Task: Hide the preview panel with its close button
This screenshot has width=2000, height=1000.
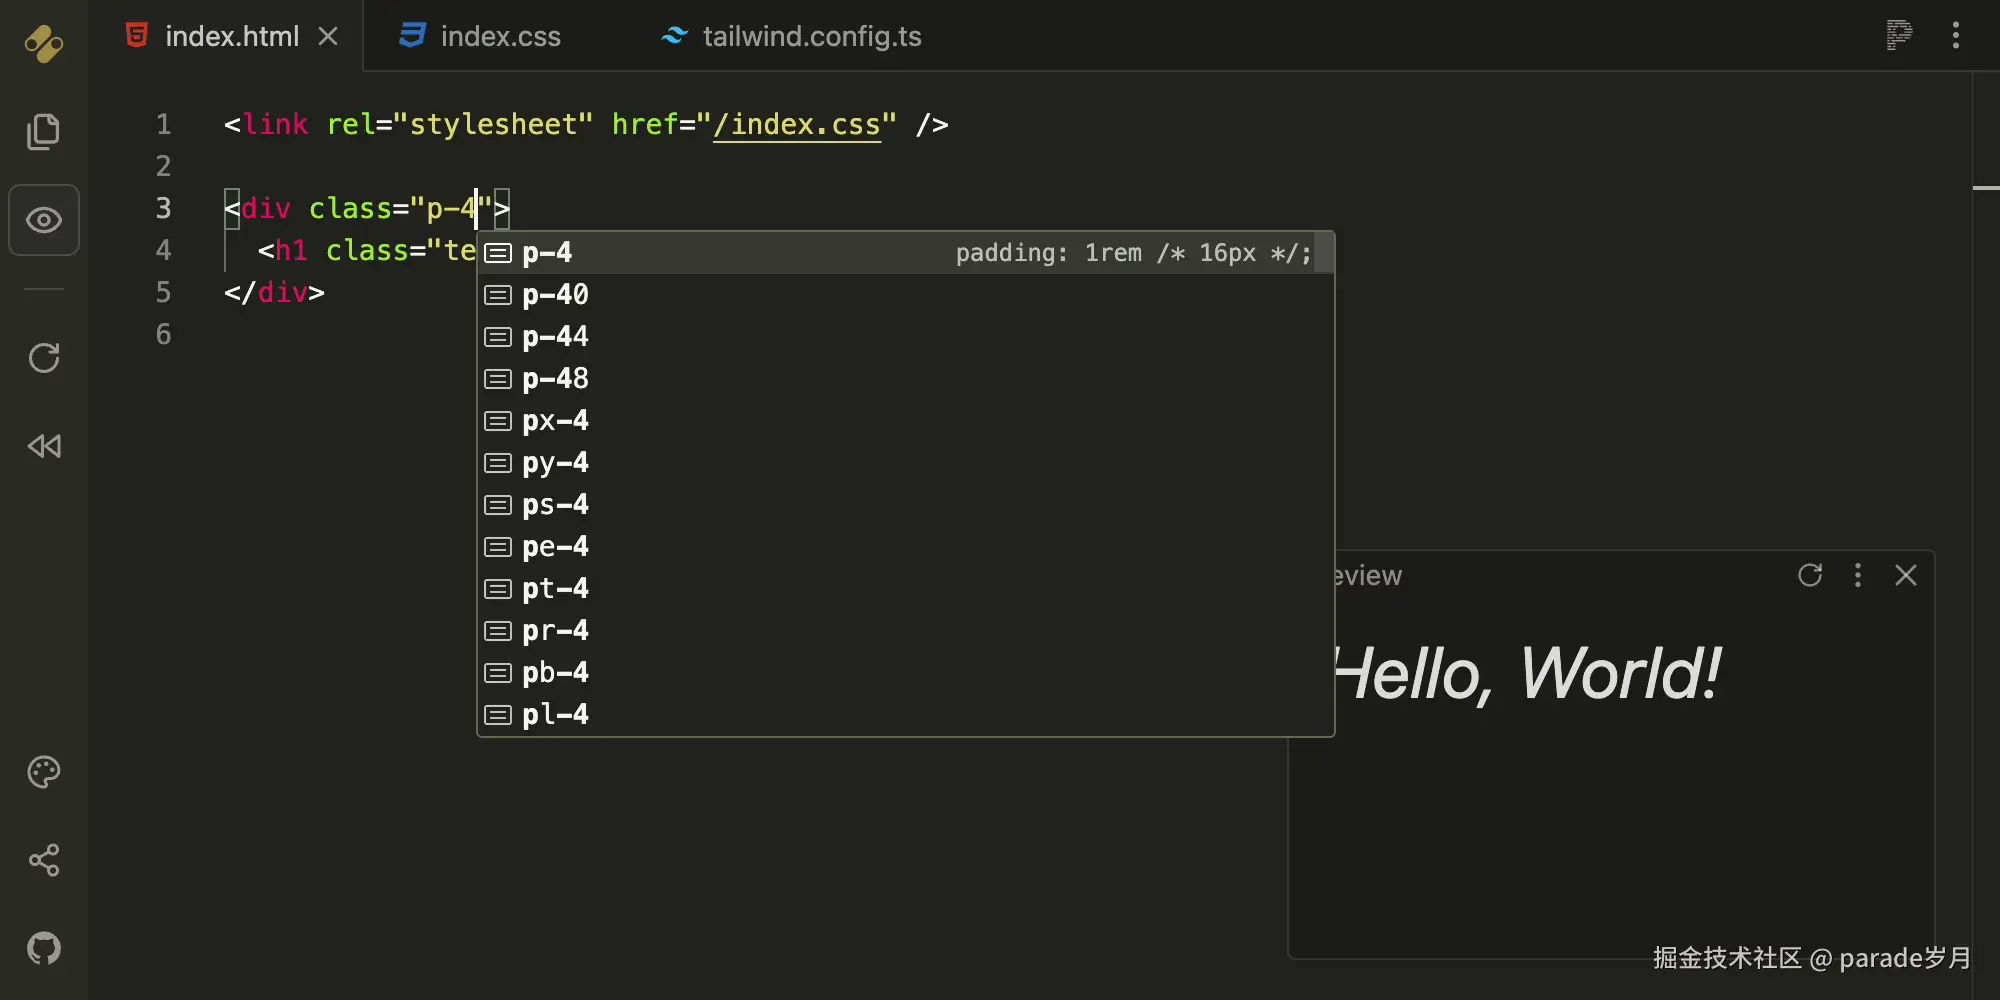Action: (x=1906, y=575)
